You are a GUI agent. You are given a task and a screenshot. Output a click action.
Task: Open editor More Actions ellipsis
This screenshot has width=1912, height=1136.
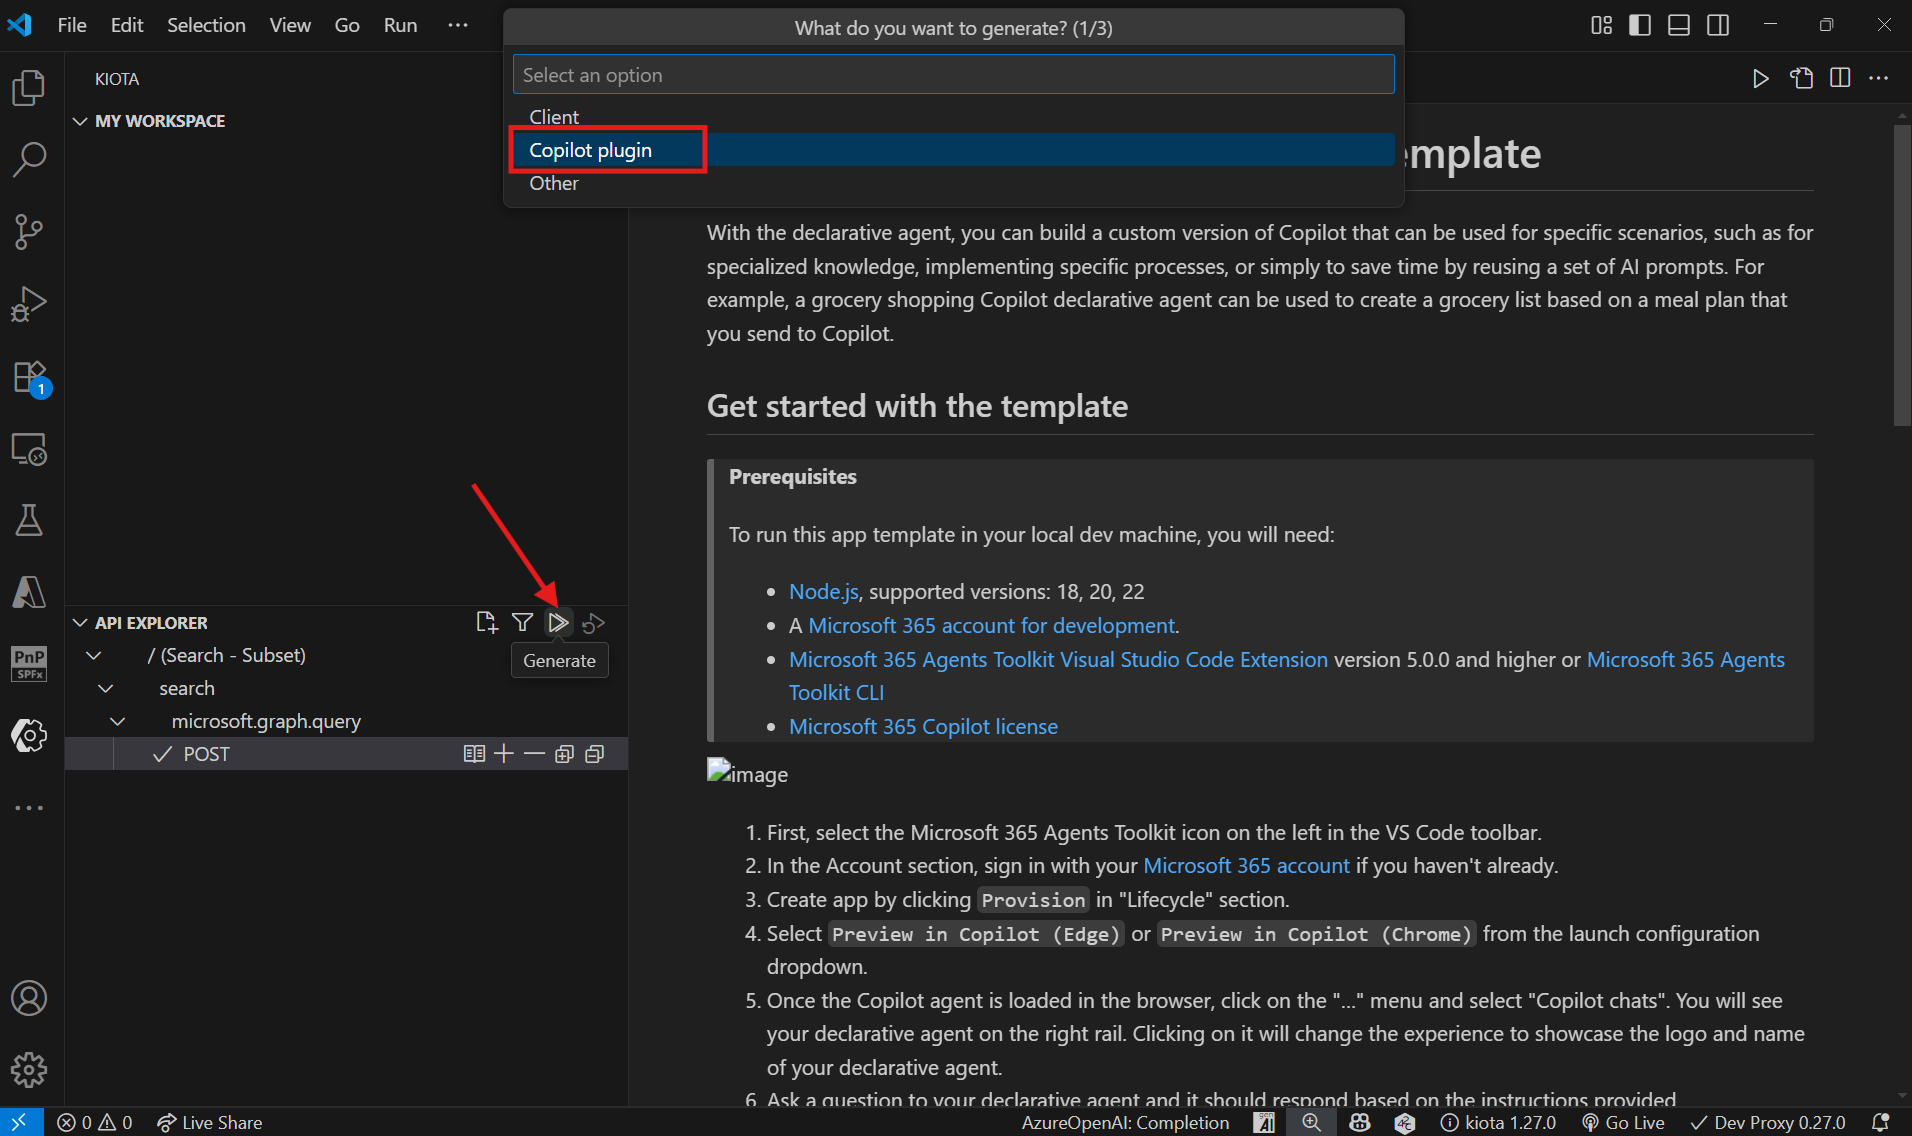pos(1879,78)
